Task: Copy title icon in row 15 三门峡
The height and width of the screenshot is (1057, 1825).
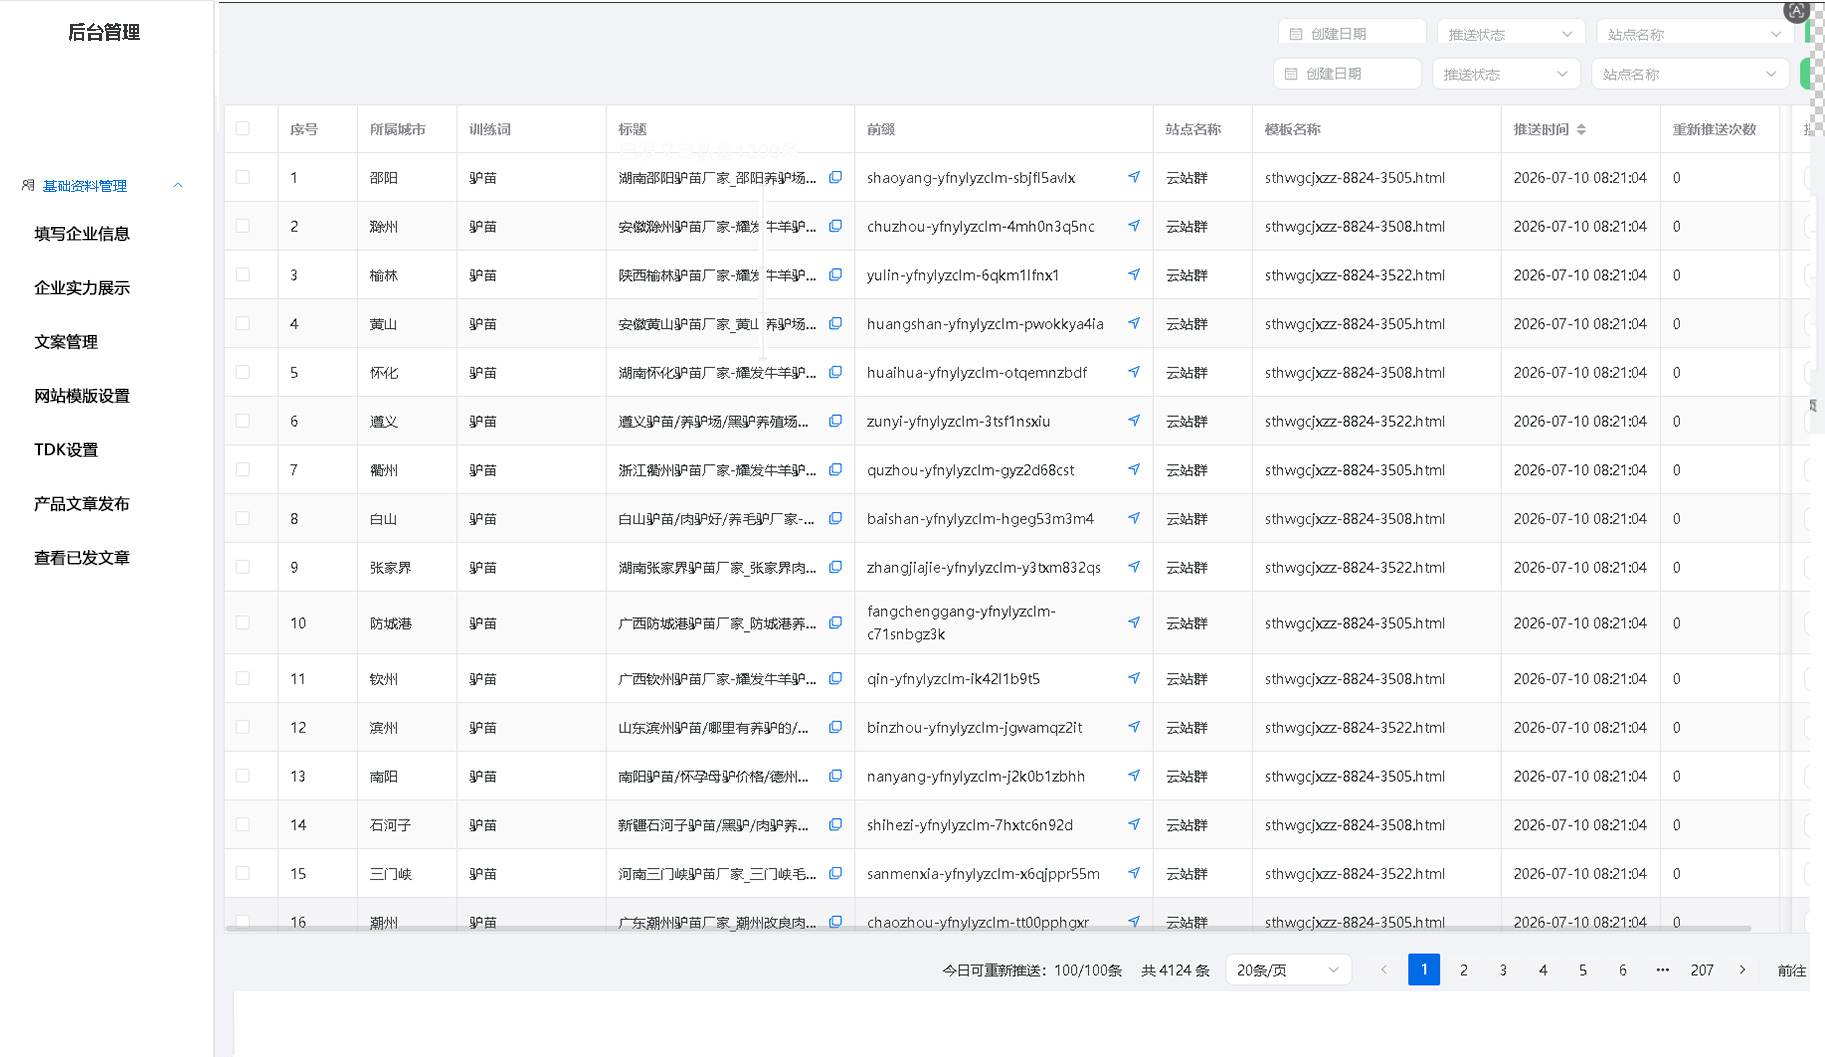Action: click(x=835, y=873)
